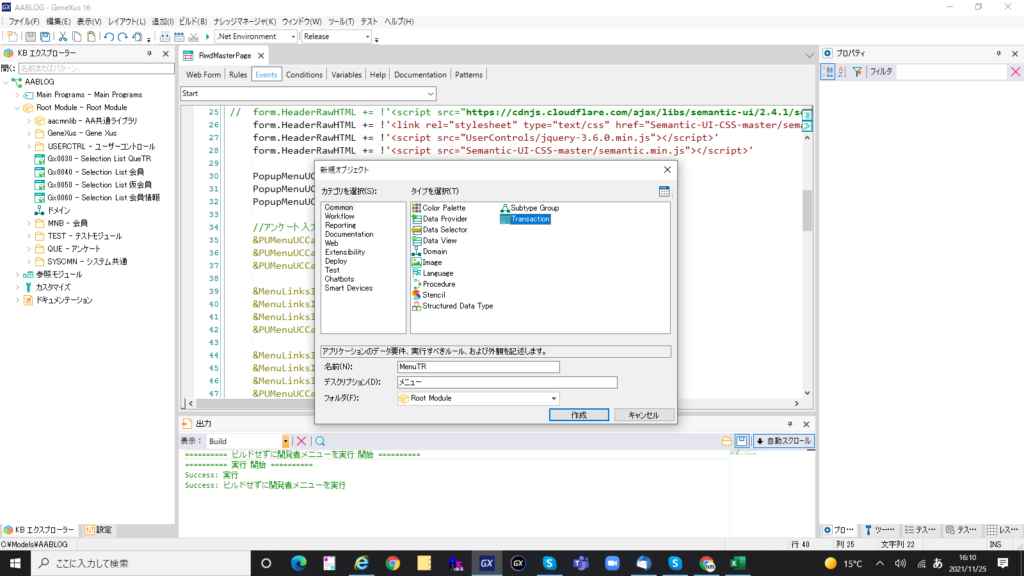This screenshot has height=576, width=1024.
Task: Select the Reporting category in dialog
Action: [x=340, y=225]
